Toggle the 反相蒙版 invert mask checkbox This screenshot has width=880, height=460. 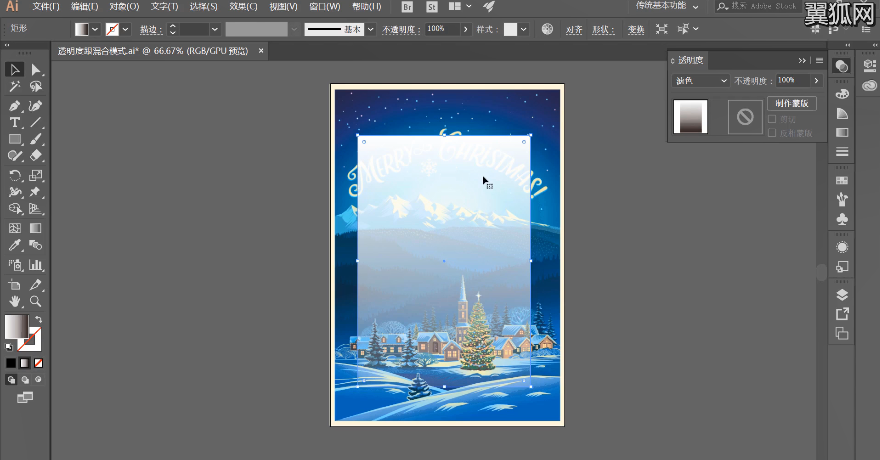coord(772,133)
